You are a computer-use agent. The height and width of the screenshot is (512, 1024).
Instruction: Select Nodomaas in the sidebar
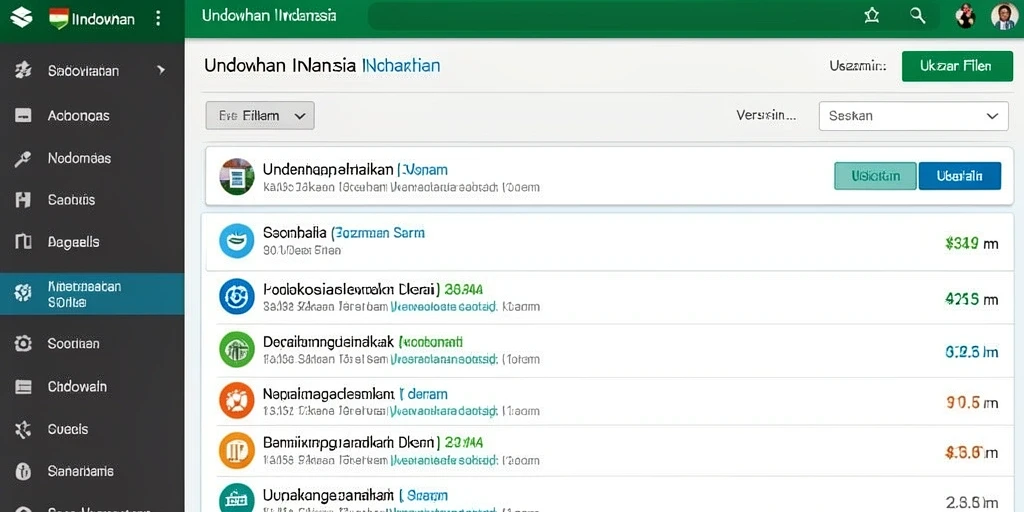pyautogui.click(x=79, y=158)
